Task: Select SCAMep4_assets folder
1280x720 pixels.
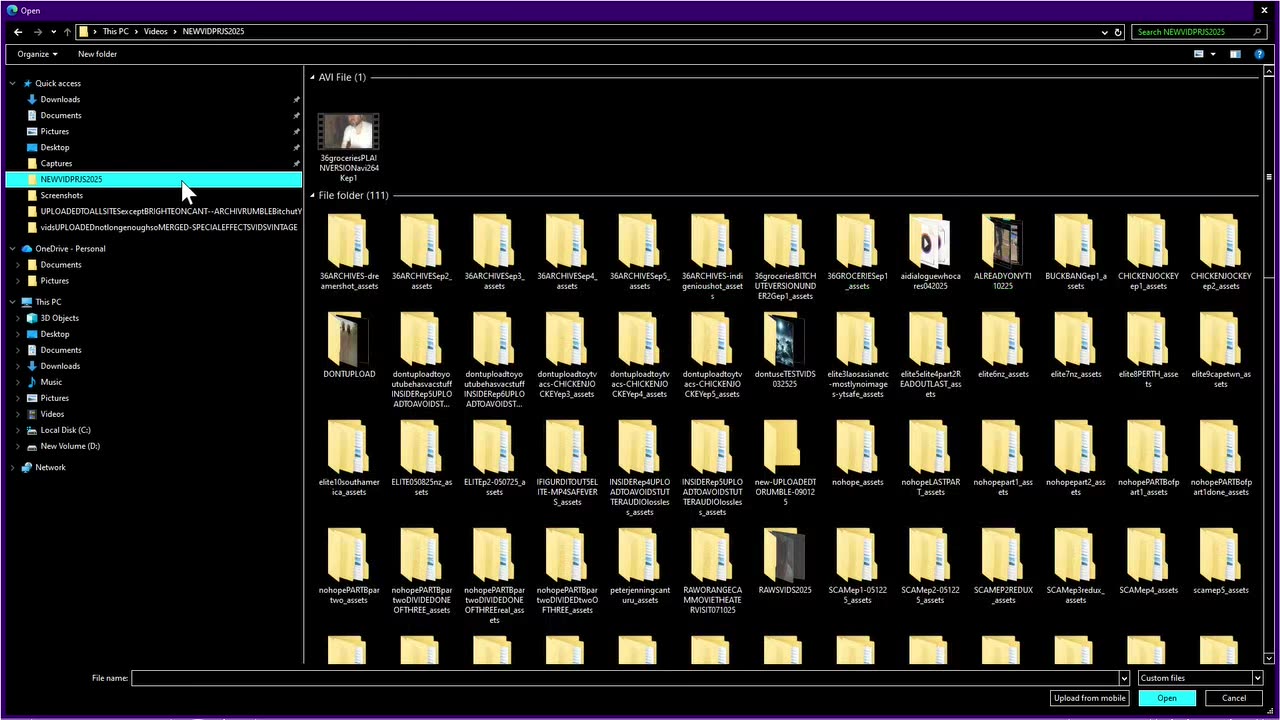Action: [x=1147, y=562]
